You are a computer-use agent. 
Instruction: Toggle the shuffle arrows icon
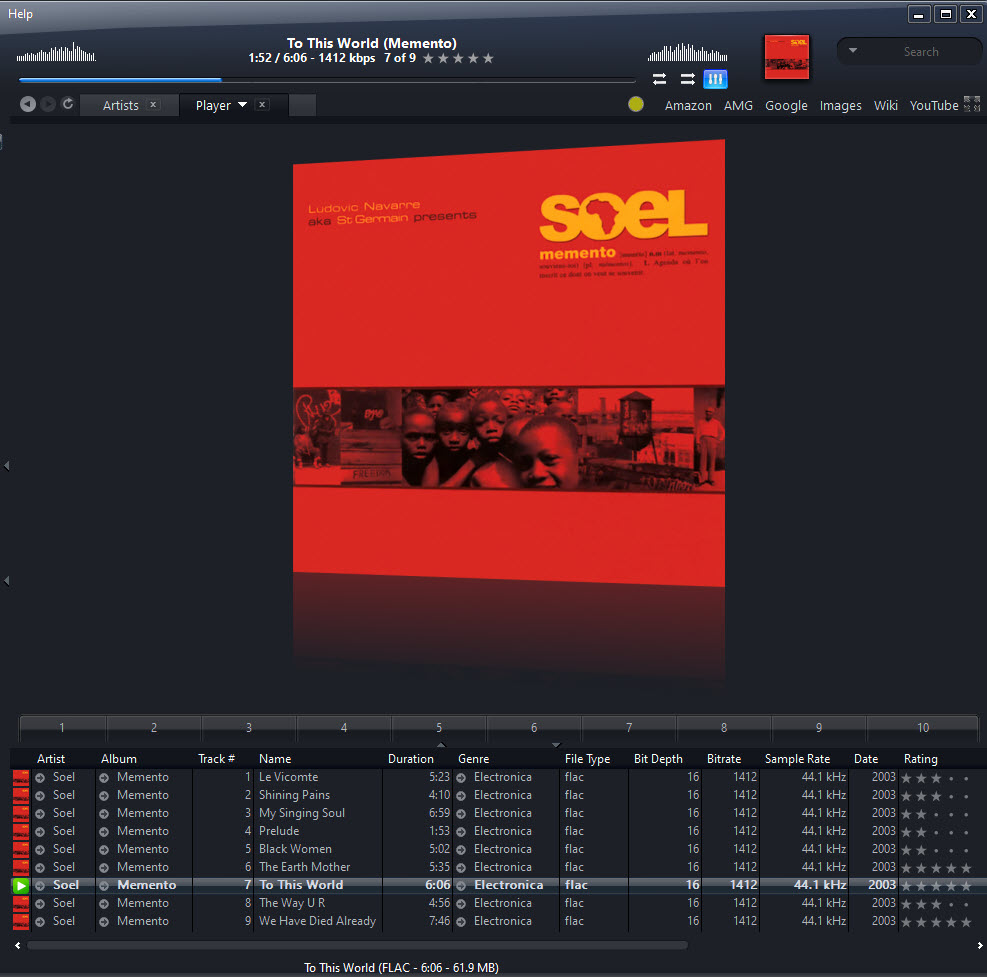tap(687, 79)
